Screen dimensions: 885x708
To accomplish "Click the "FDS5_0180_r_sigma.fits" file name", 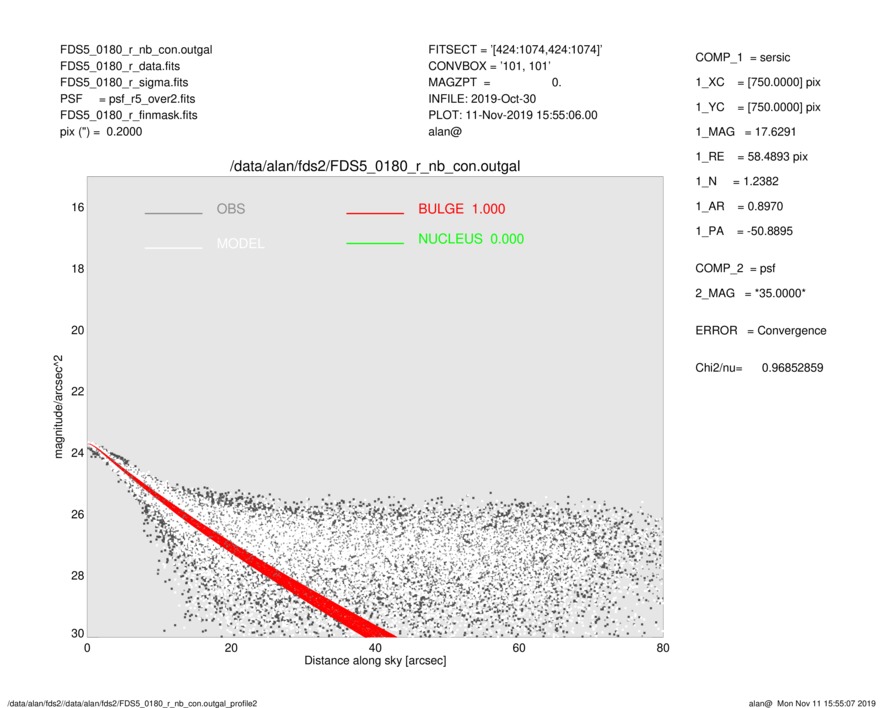I will 124,82.
